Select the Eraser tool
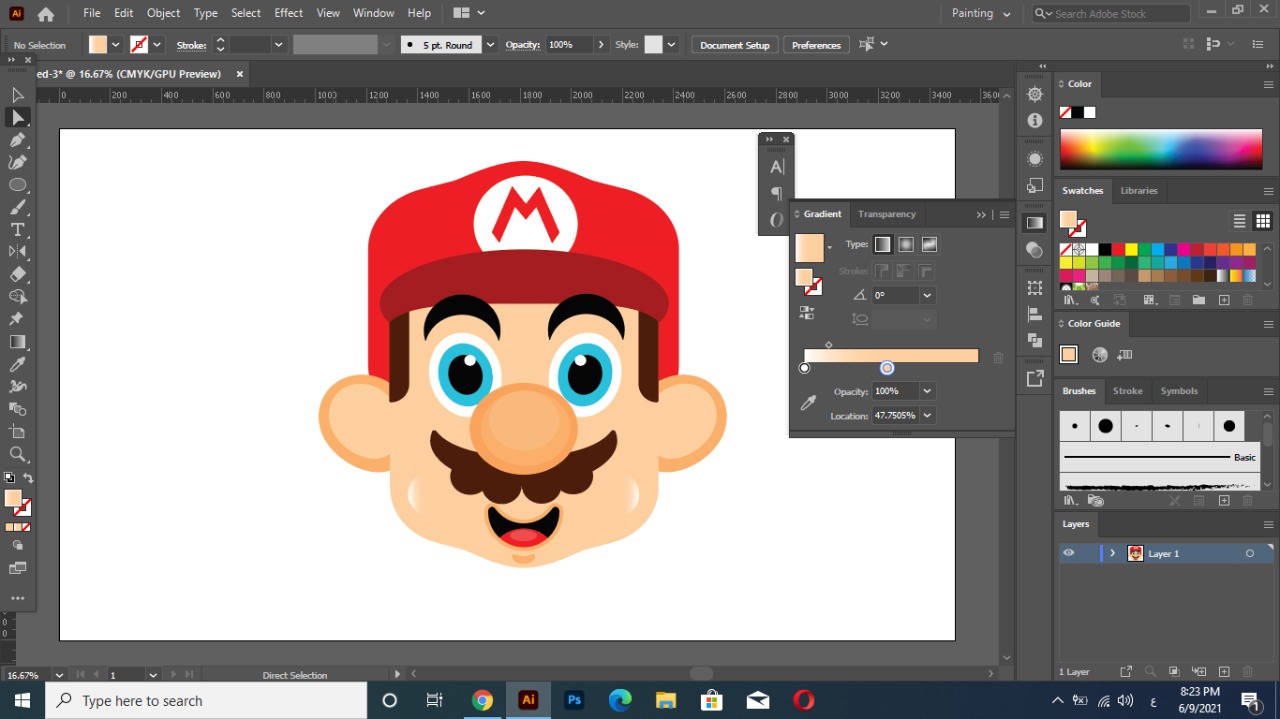The image size is (1280, 719). click(x=17, y=274)
